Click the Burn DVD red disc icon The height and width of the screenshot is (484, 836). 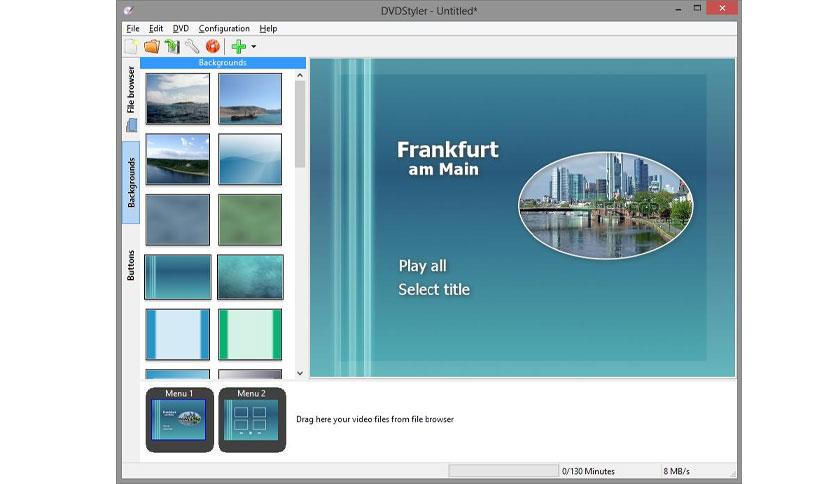coord(213,47)
